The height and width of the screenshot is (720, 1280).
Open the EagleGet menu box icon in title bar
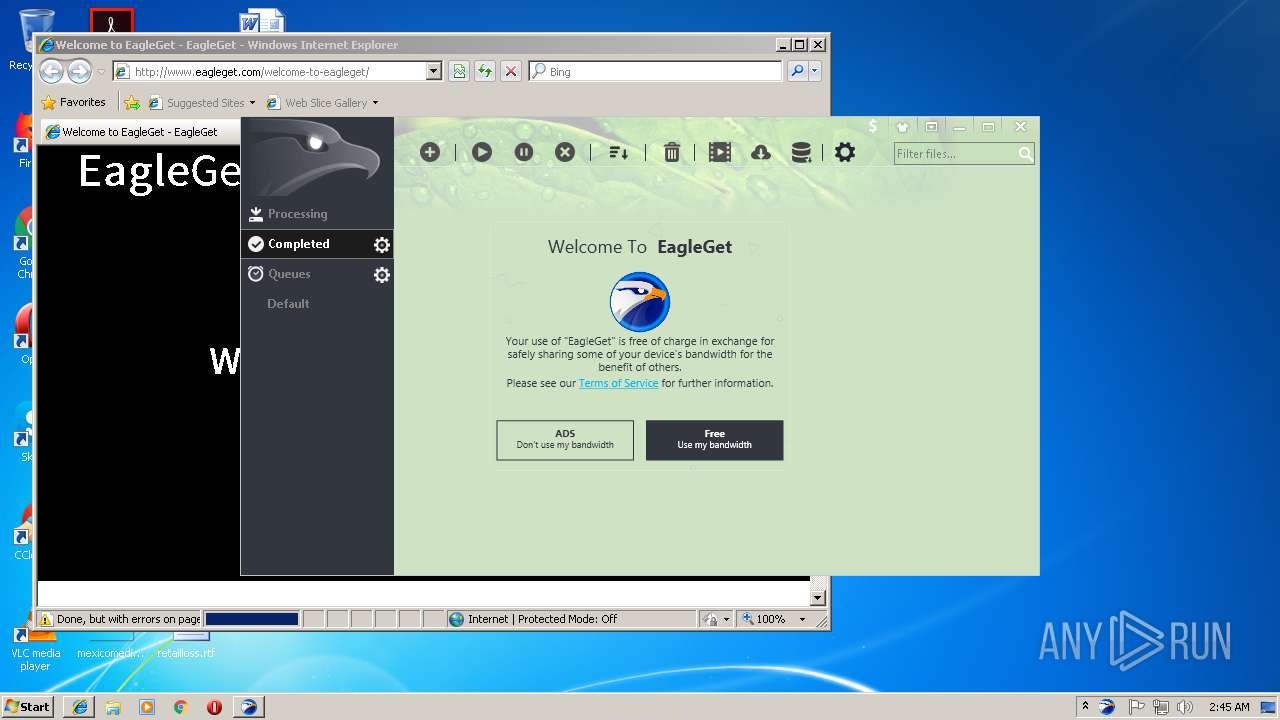click(x=932, y=127)
